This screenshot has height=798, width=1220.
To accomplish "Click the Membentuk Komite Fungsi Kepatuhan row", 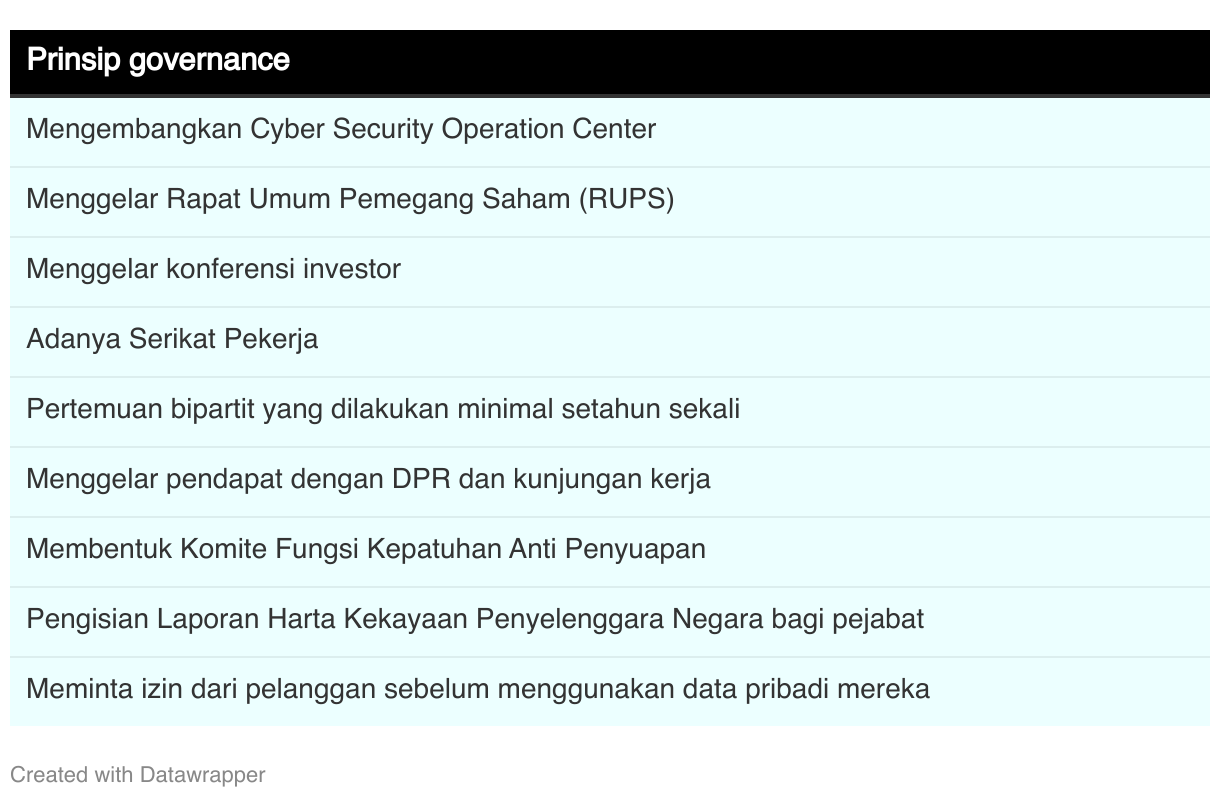I will coord(609,551).
